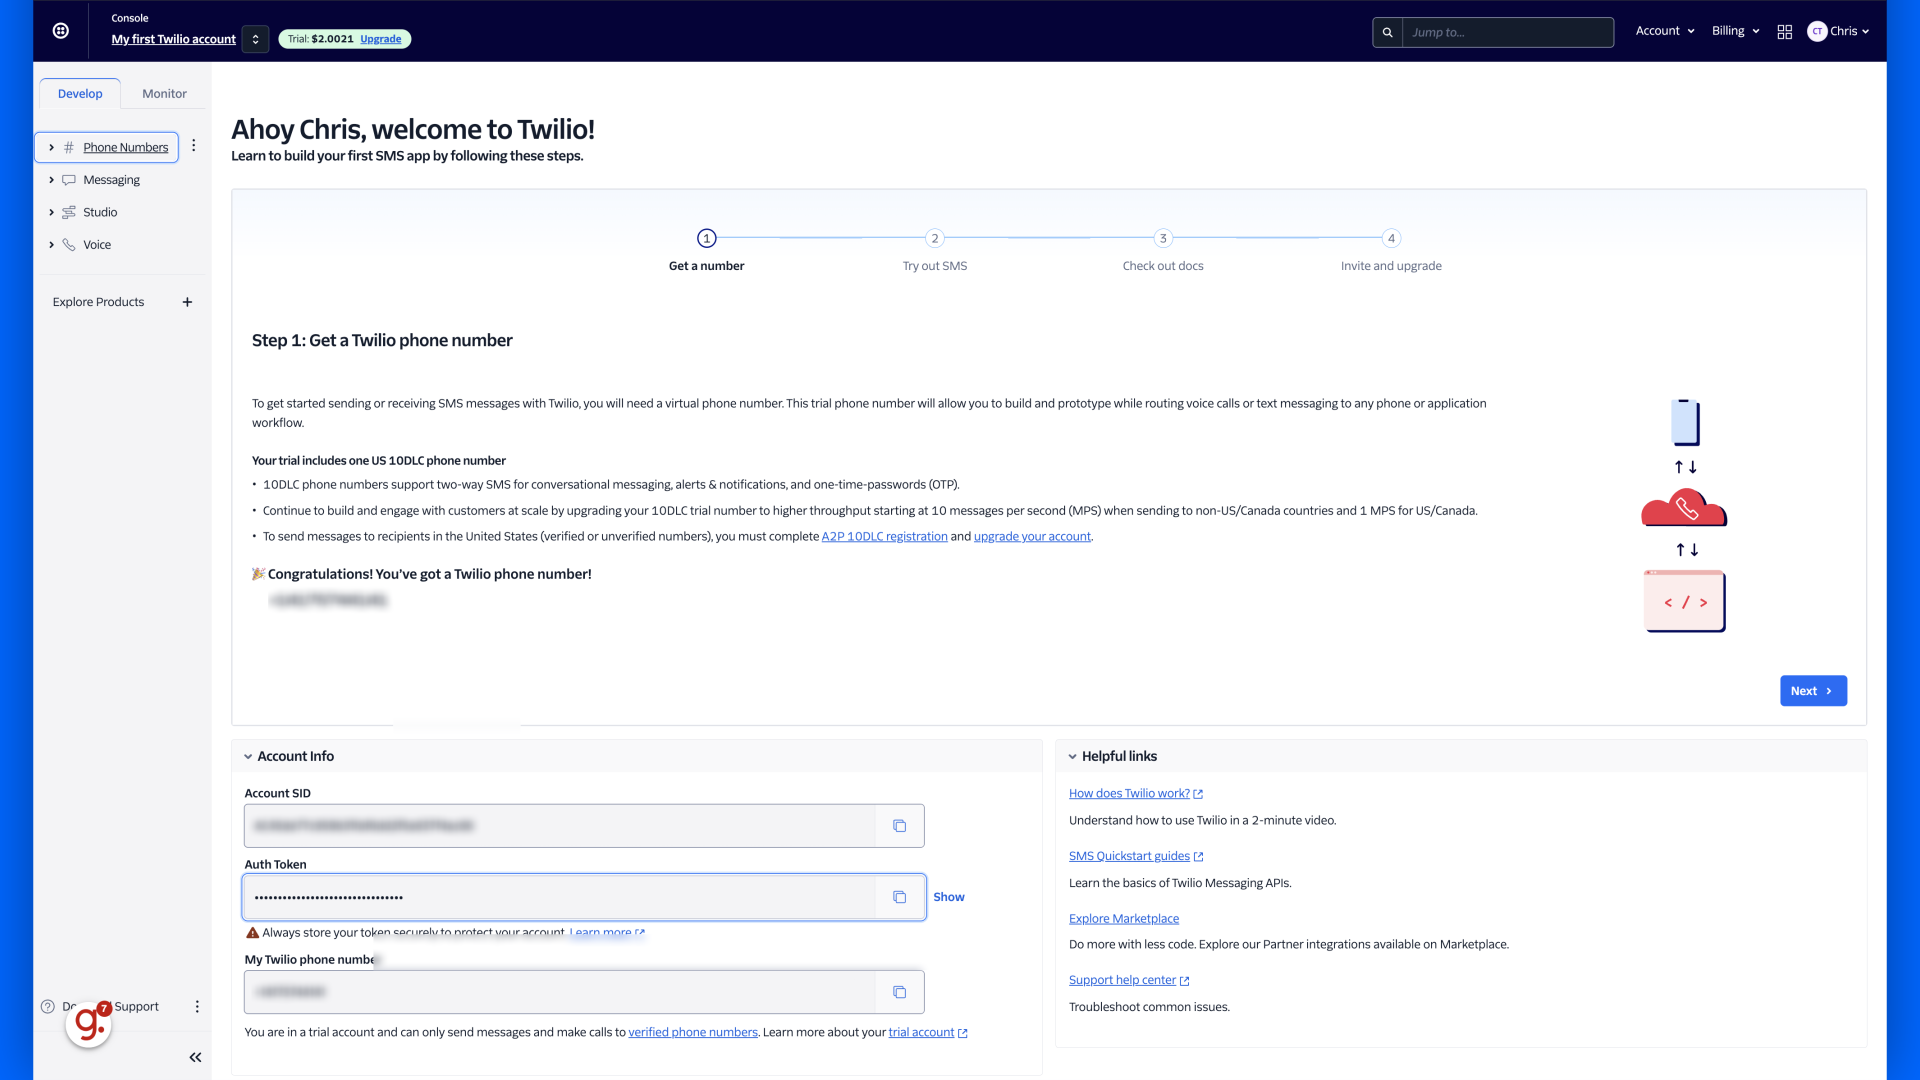Image resolution: width=1920 pixels, height=1080 pixels.
Task: Collapse the Helpful links section
Action: (x=1072, y=757)
